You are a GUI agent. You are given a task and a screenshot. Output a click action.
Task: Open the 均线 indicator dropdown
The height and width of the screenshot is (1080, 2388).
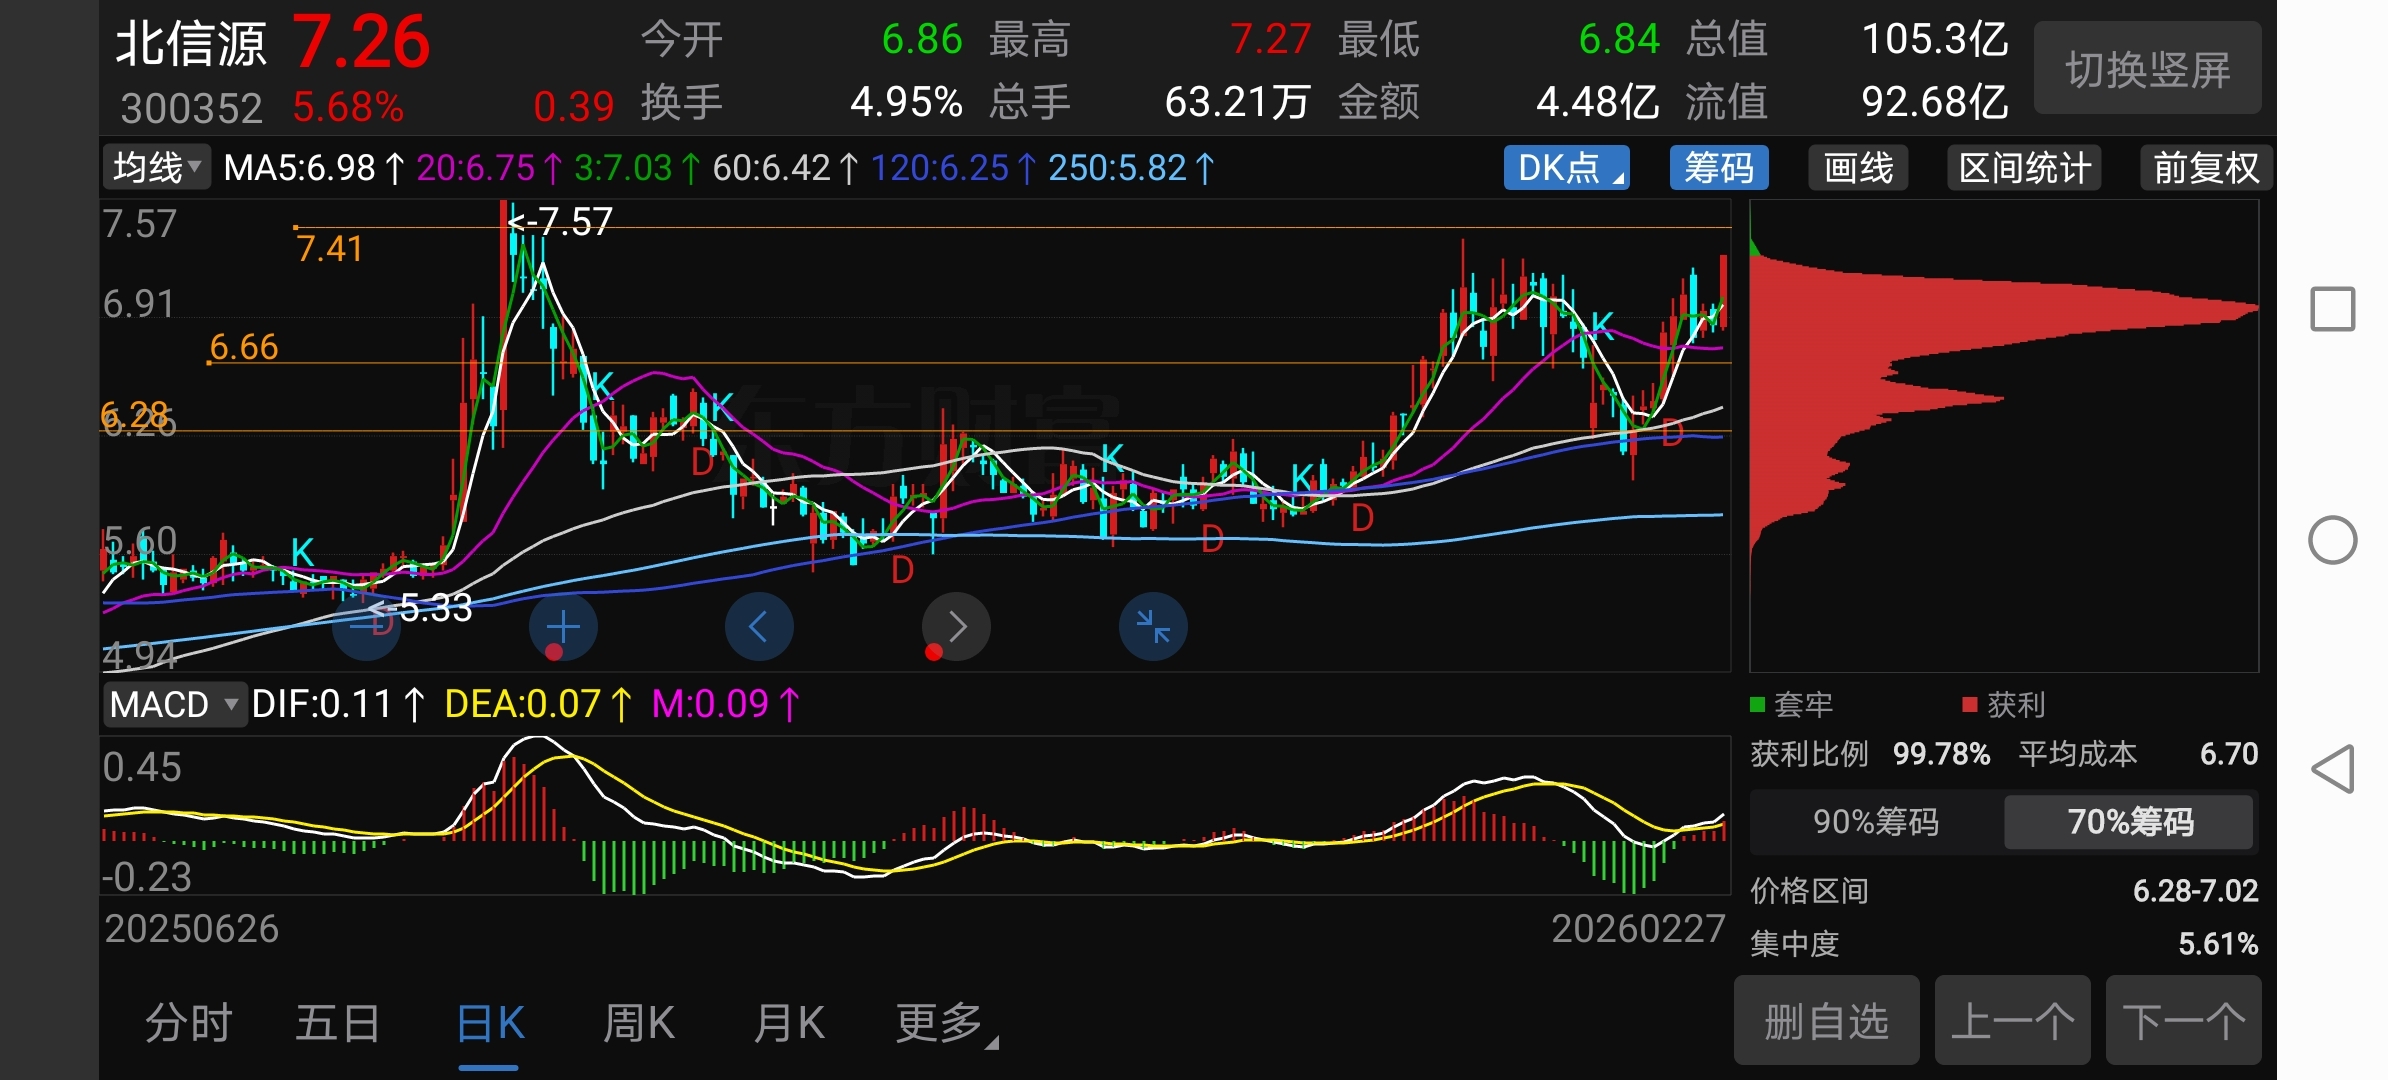157,168
